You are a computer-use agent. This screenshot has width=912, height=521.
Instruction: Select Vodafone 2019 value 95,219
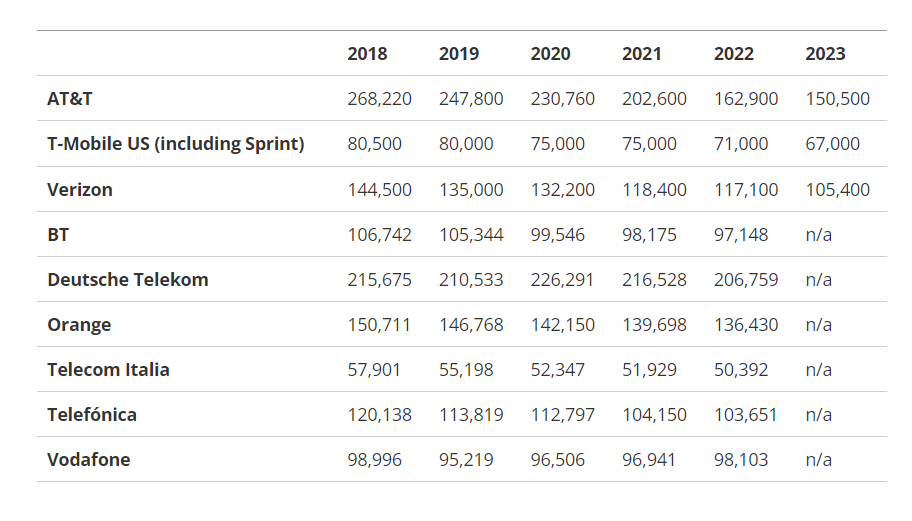point(466,460)
